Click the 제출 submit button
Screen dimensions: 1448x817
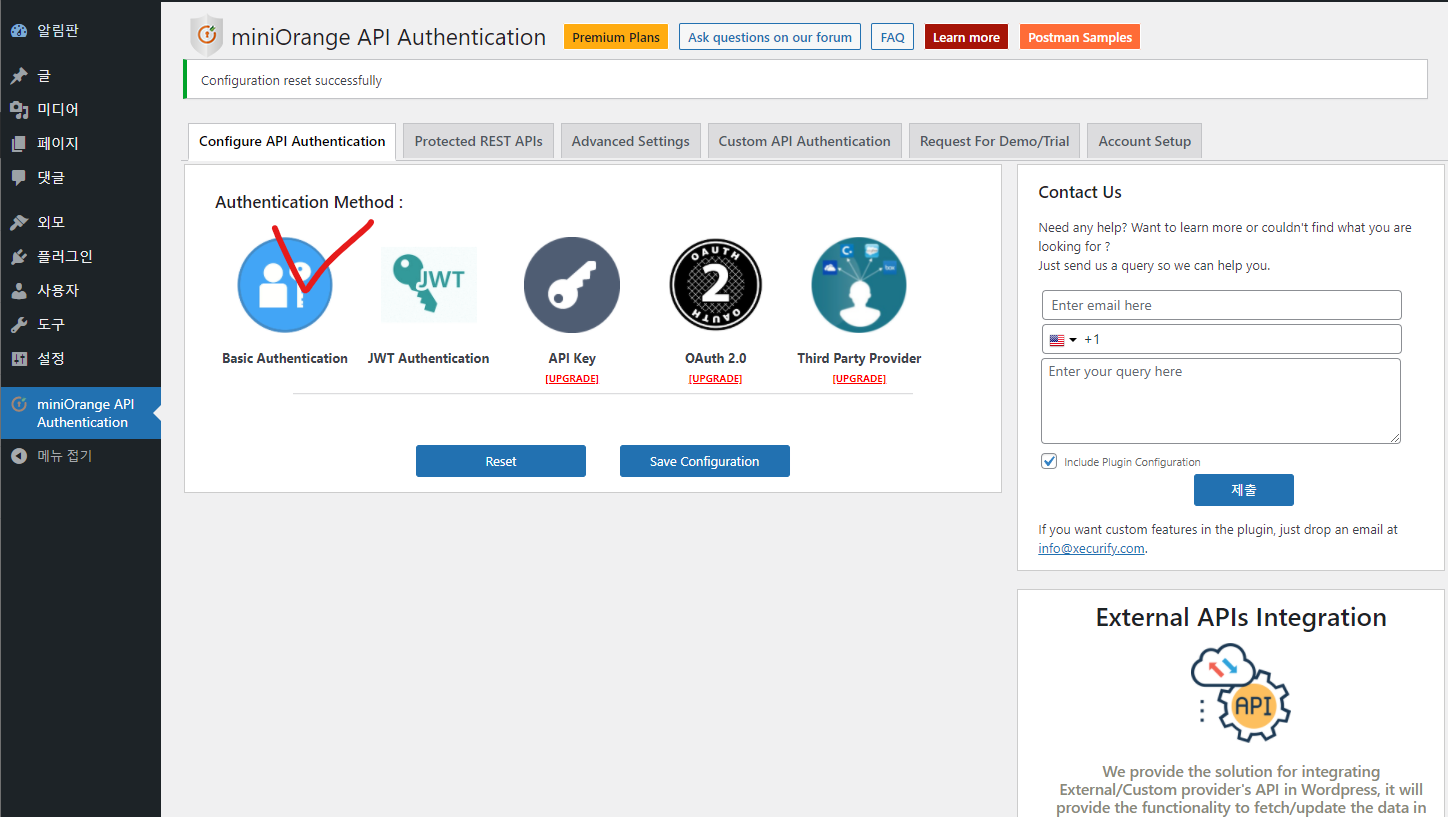(1244, 490)
